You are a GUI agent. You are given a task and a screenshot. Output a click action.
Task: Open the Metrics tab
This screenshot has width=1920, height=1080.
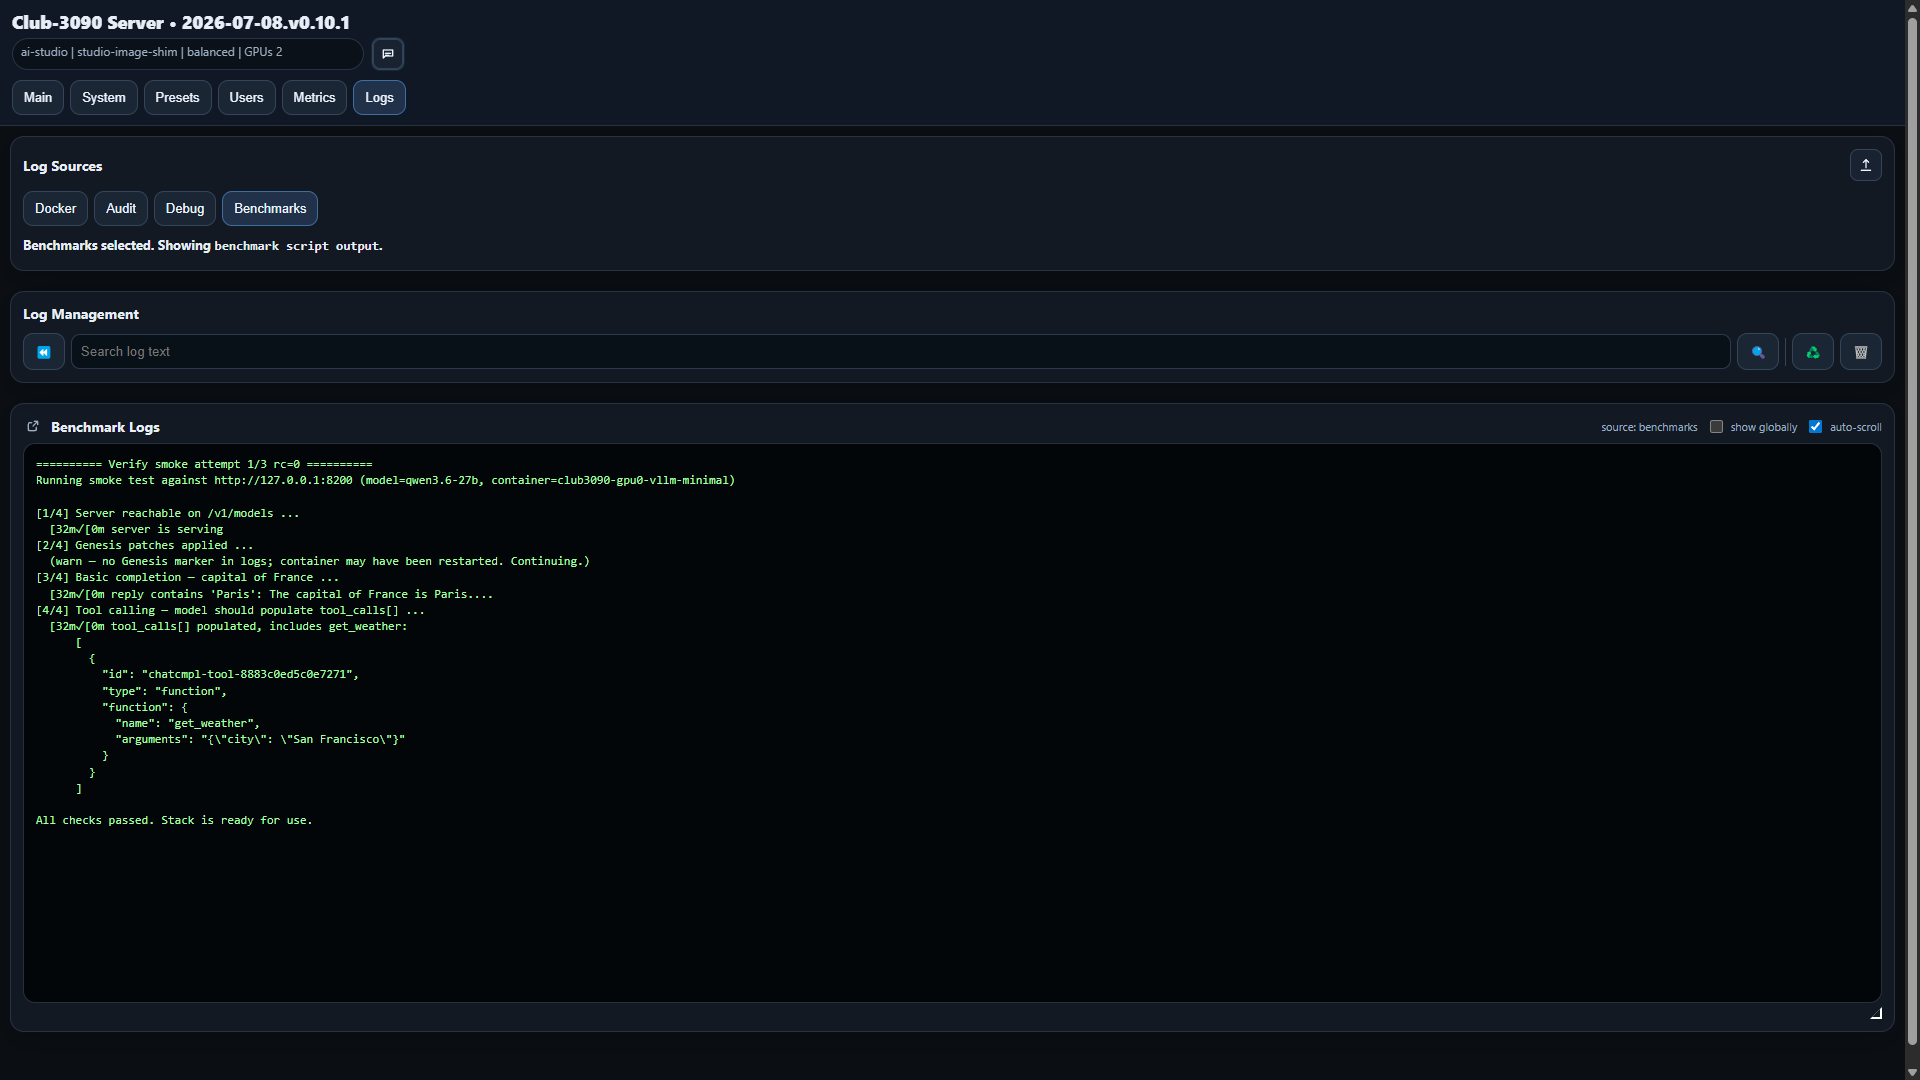pos(314,98)
